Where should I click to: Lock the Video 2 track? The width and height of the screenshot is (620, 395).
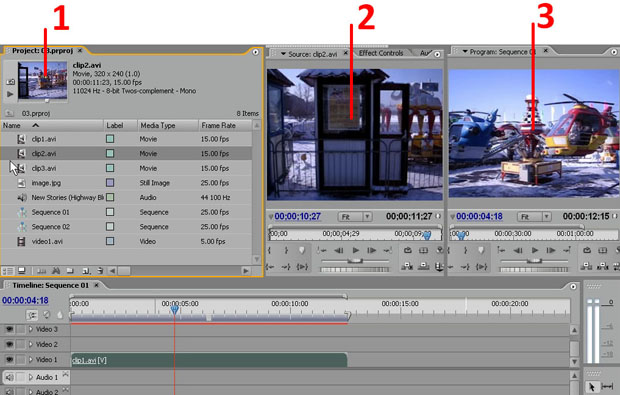click(x=21, y=344)
